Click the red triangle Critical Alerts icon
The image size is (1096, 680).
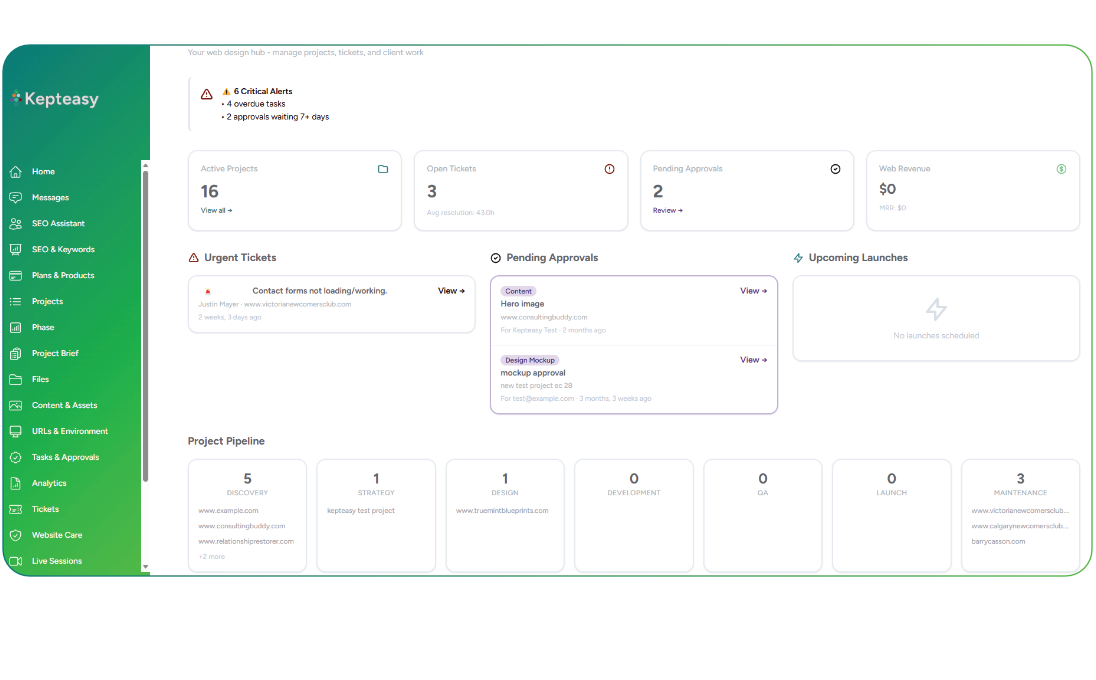(x=207, y=94)
